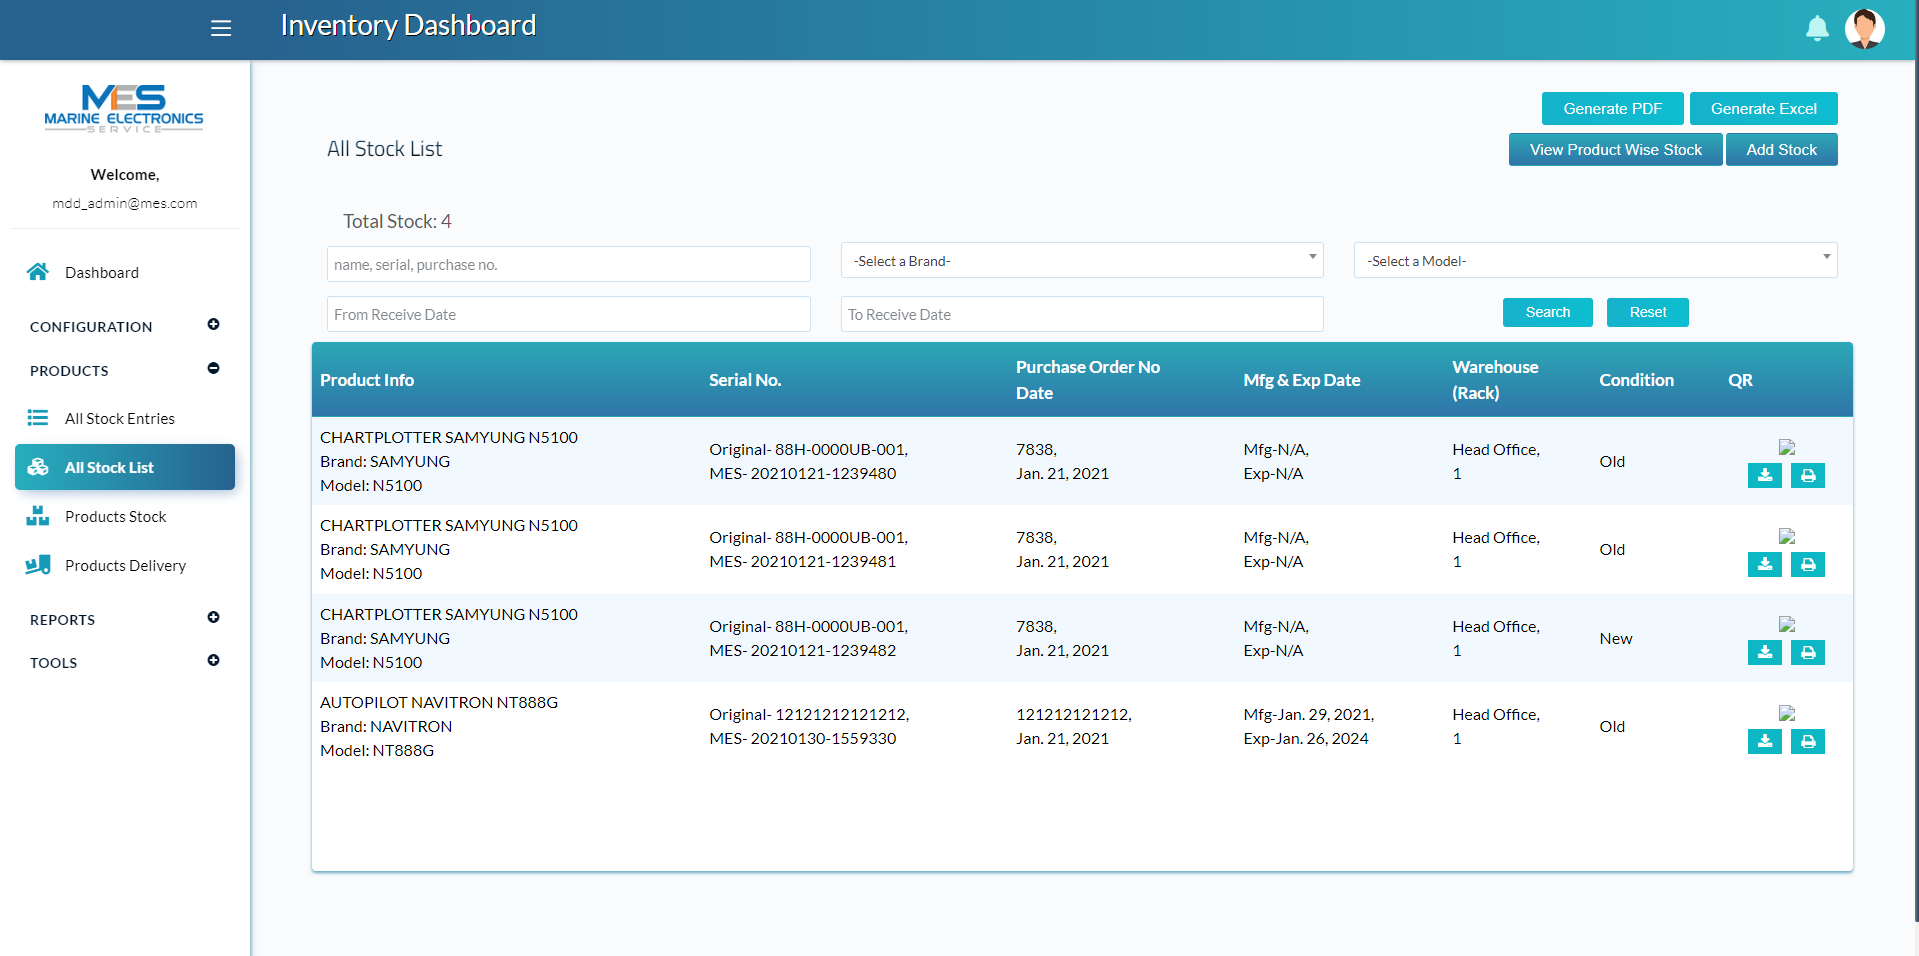This screenshot has width=1919, height=956.
Task: Click the All Stock Entries list icon
Action: coord(38,418)
